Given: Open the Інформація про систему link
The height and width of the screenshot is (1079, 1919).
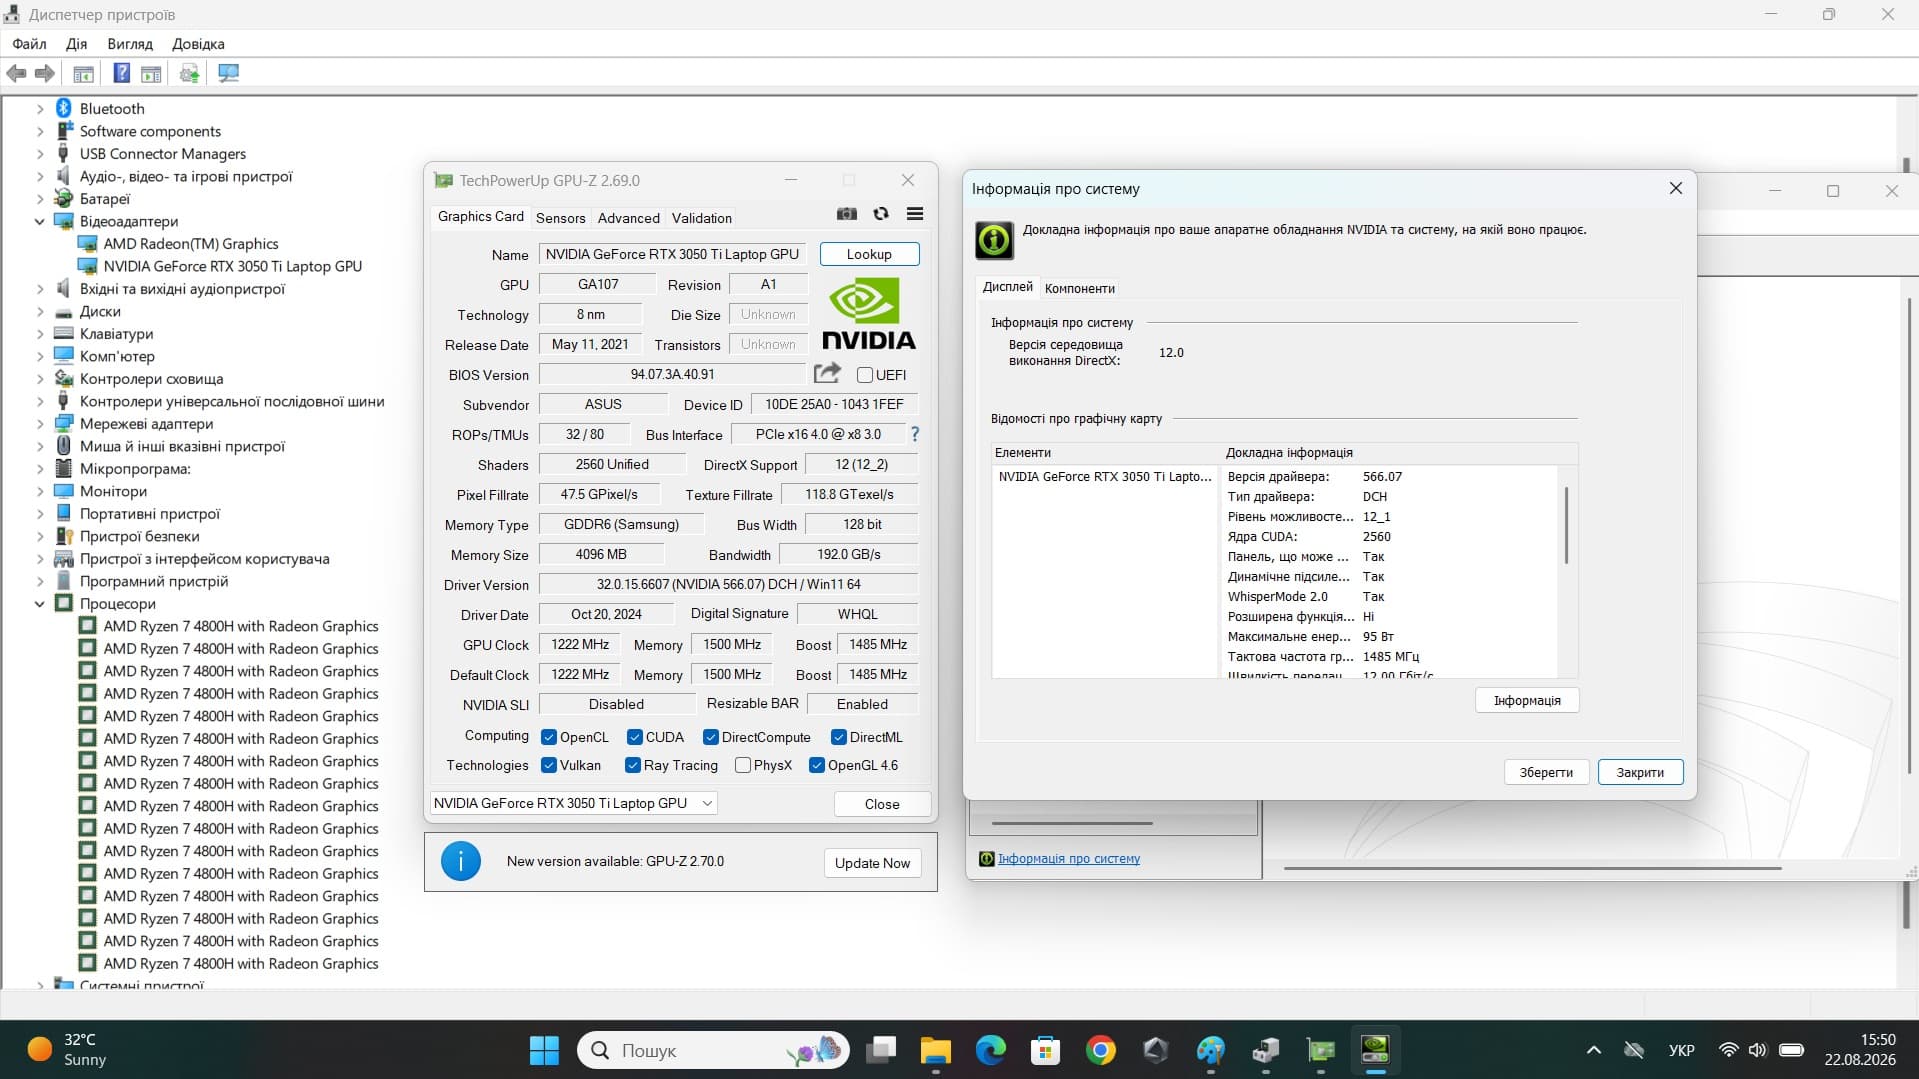Looking at the screenshot, I should point(1069,858).
